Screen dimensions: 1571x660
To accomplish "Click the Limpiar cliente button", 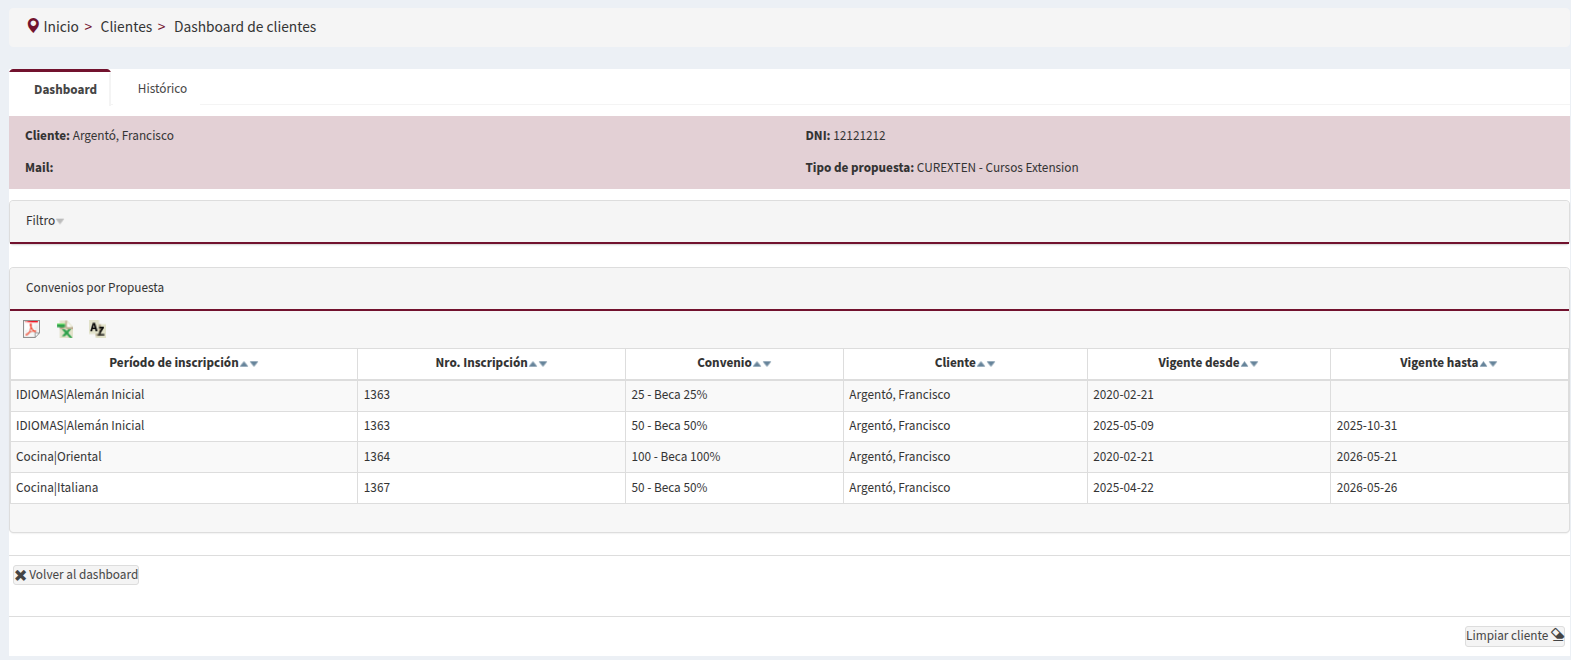I will [x=1514, y=636].
